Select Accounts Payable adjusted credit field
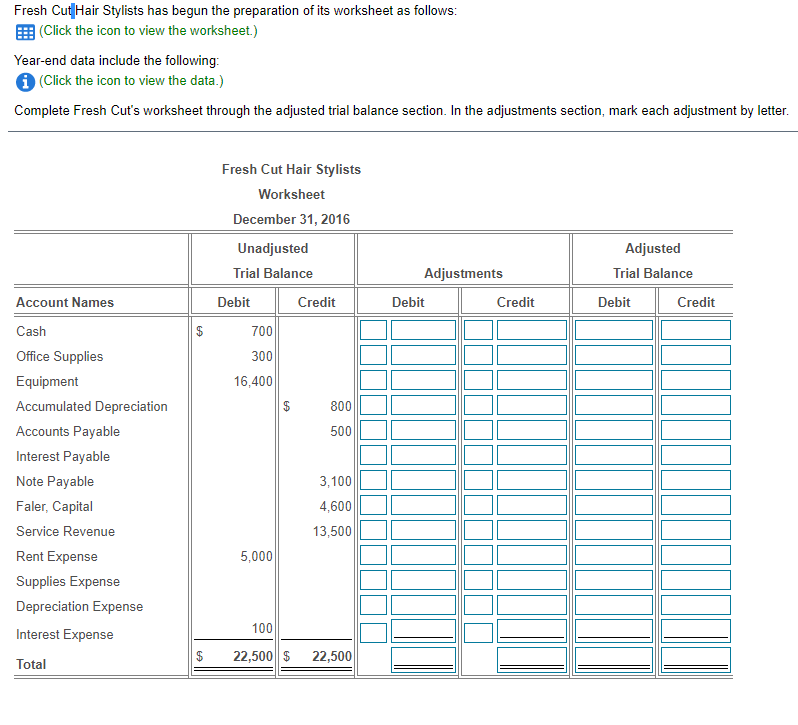798x725 pixels. coord(695,429)
